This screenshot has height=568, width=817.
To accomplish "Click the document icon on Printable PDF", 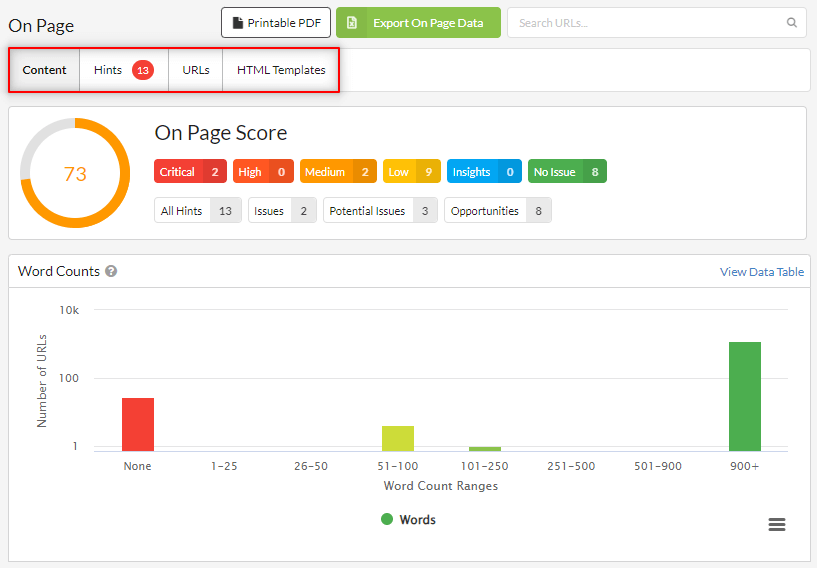I will tap(238, 23).
